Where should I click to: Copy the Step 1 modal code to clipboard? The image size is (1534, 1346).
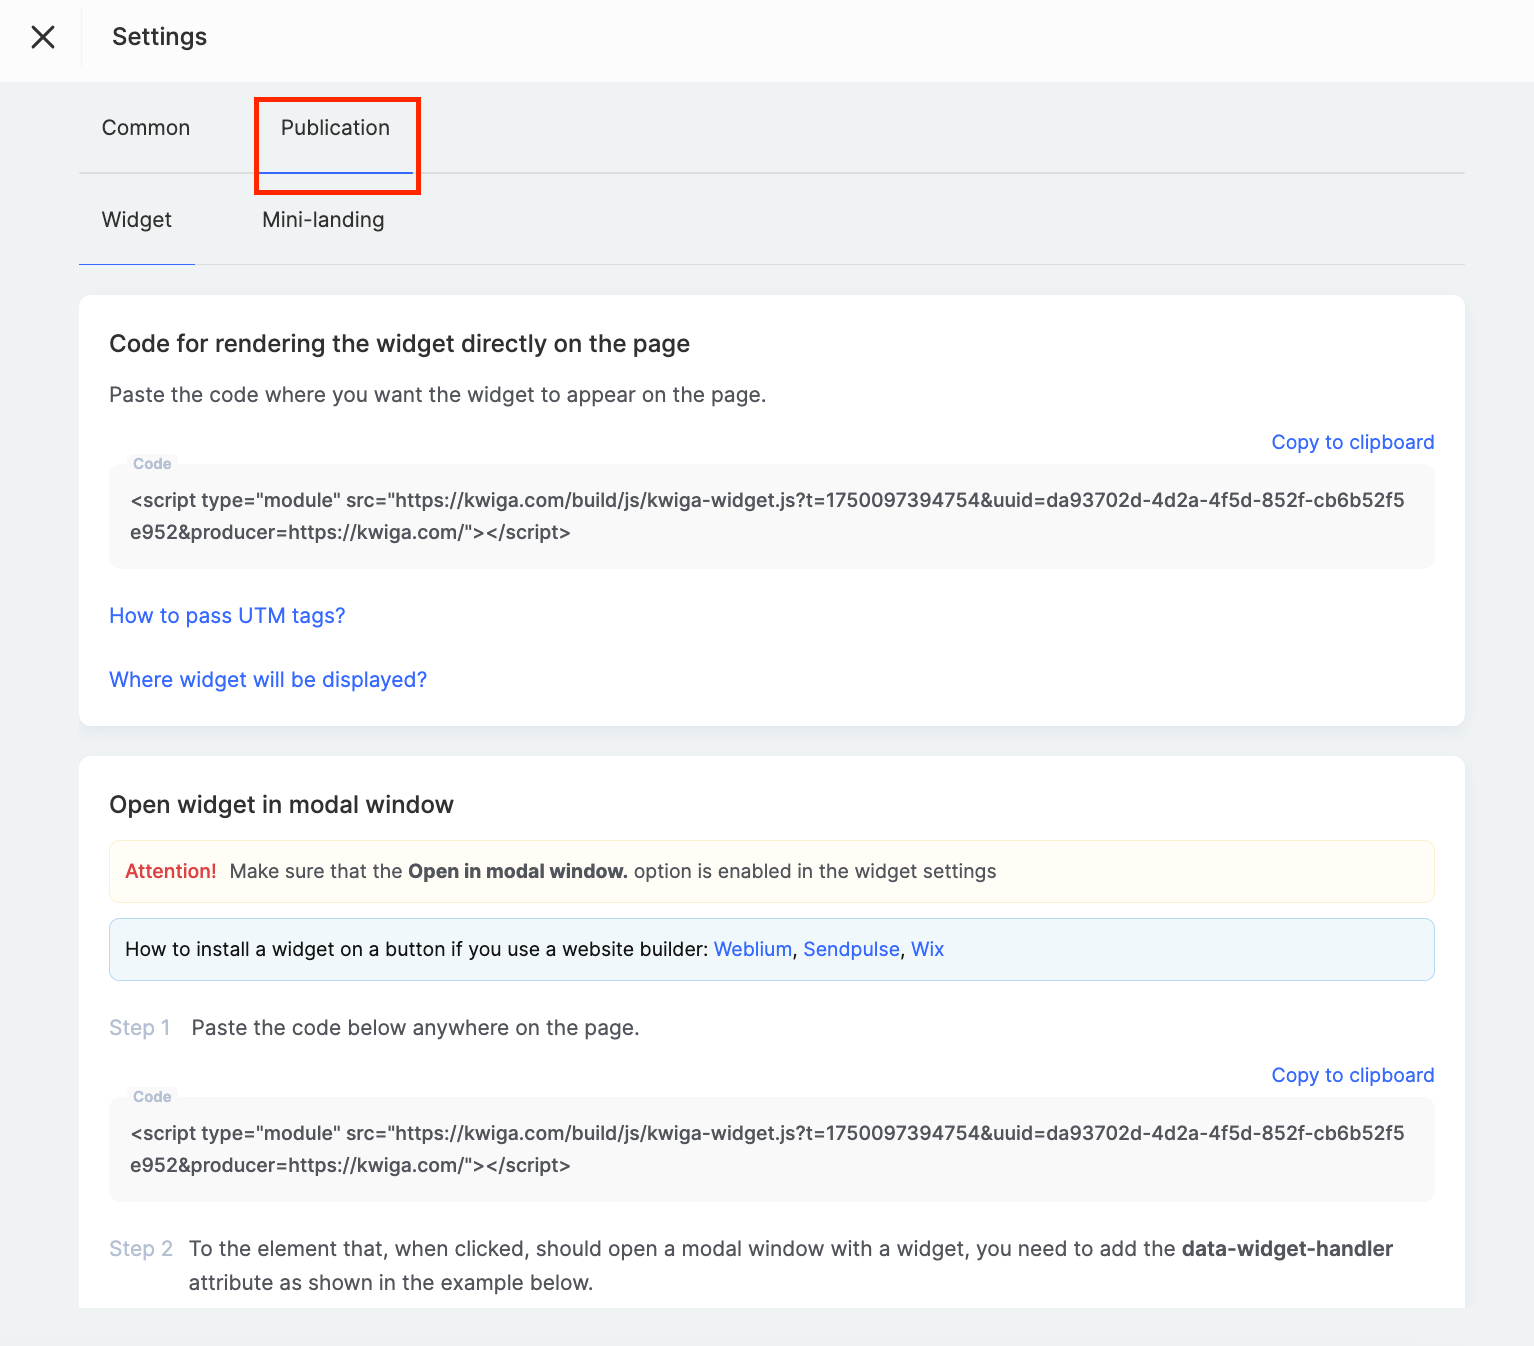pyautogui.click(x=1353, y=1075)
